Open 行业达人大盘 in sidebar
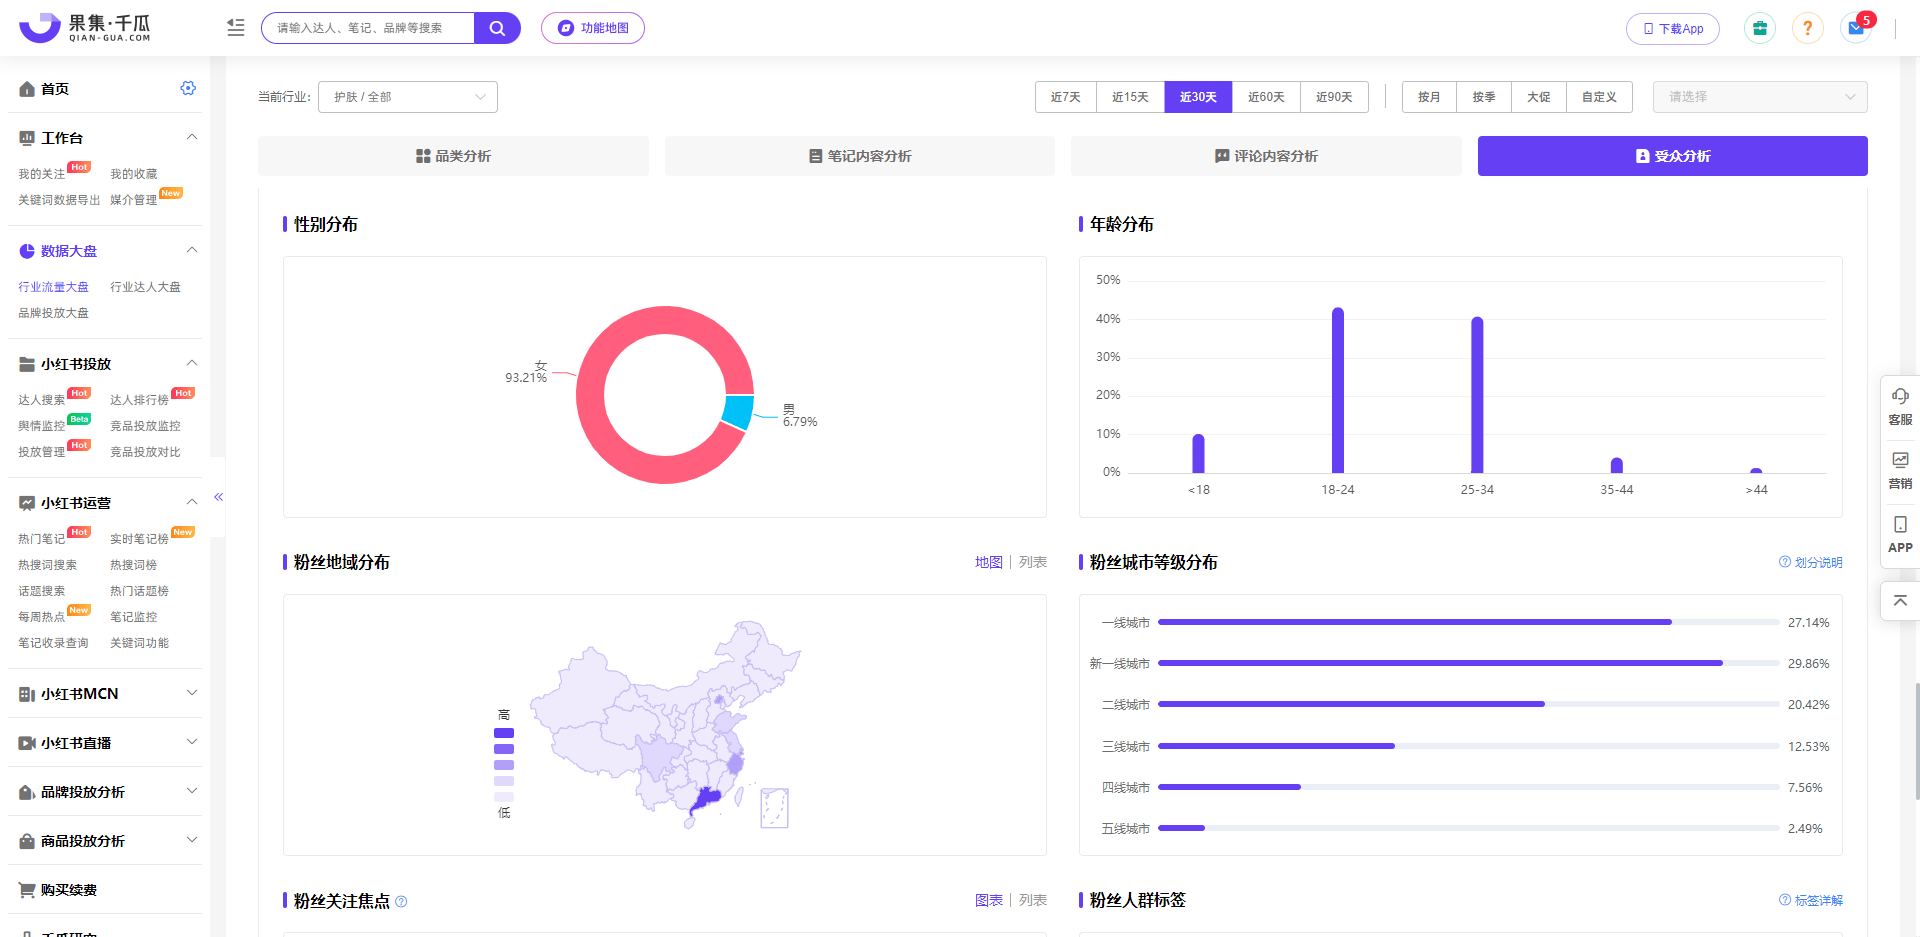This screenshot has height=937, width=1920. tap(145, 287)
